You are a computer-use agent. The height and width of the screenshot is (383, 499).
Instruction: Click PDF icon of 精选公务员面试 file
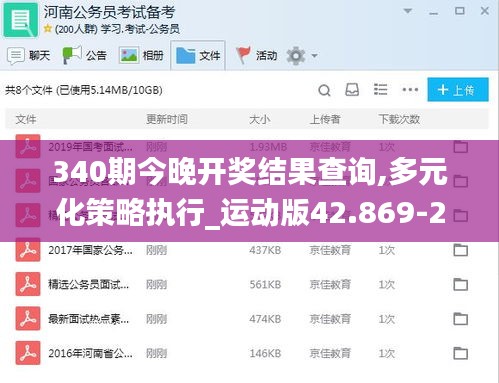click(28, 284)
